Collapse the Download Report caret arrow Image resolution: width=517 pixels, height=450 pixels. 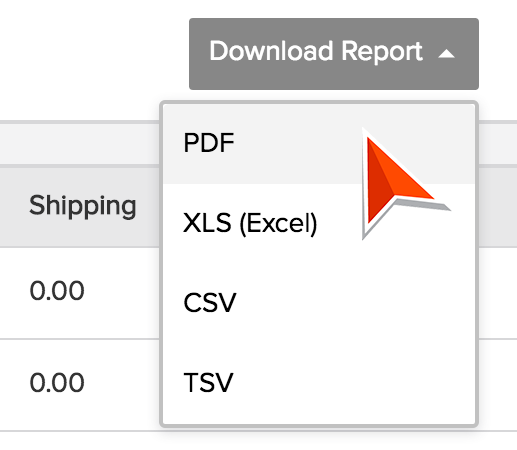[446, 54]
